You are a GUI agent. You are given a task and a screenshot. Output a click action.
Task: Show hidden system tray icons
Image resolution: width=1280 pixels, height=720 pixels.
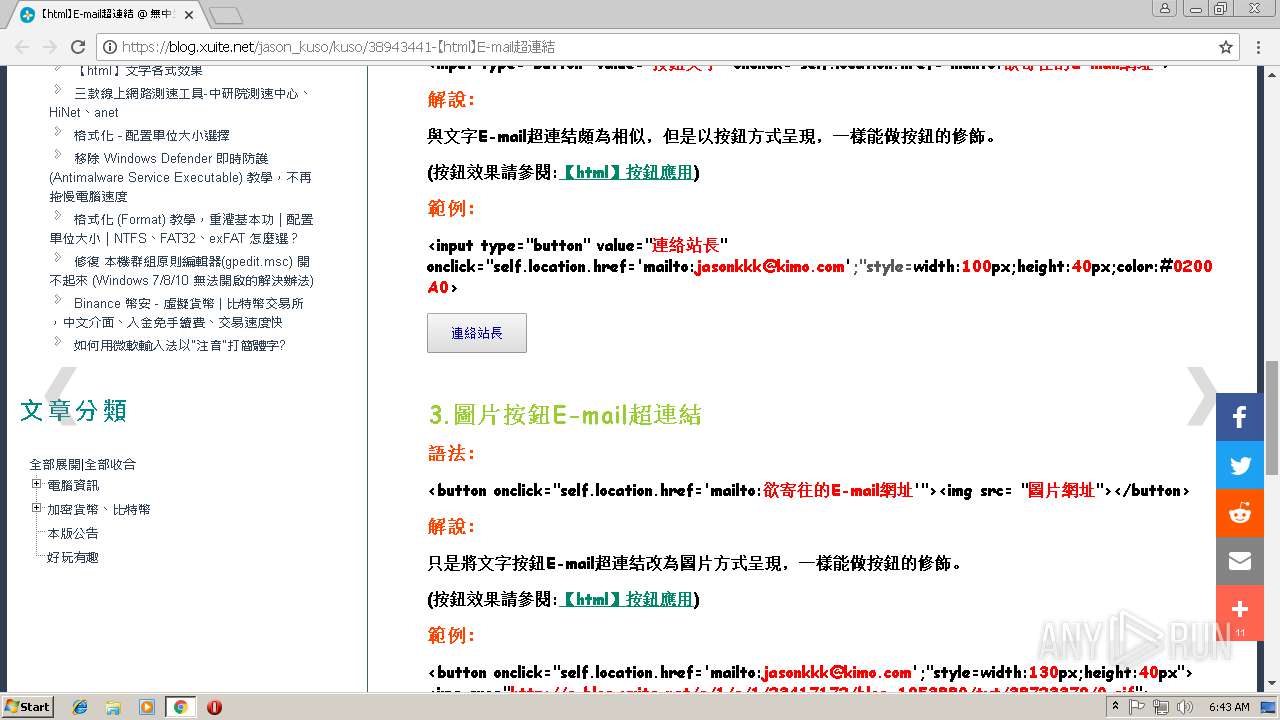click(x=1115, y=707)
